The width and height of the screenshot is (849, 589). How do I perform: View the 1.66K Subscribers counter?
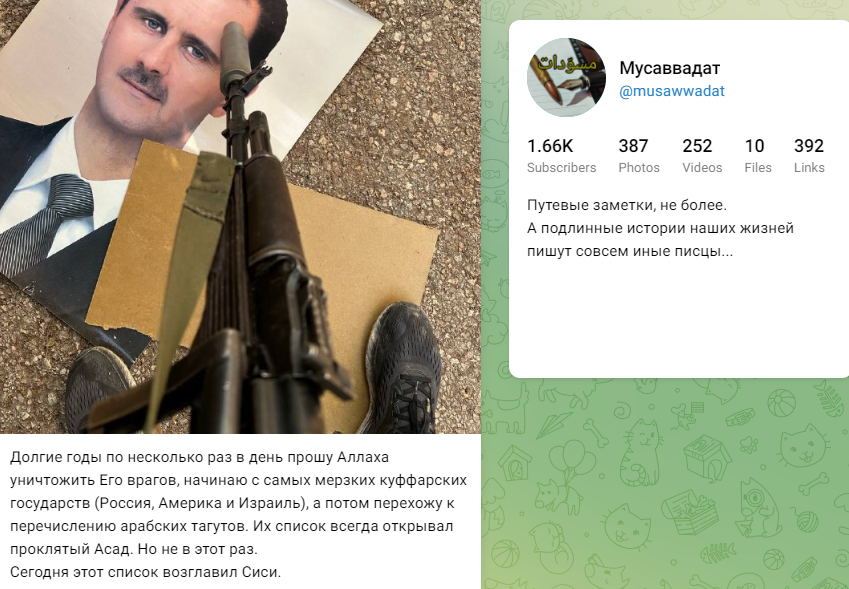pos(561,156)
